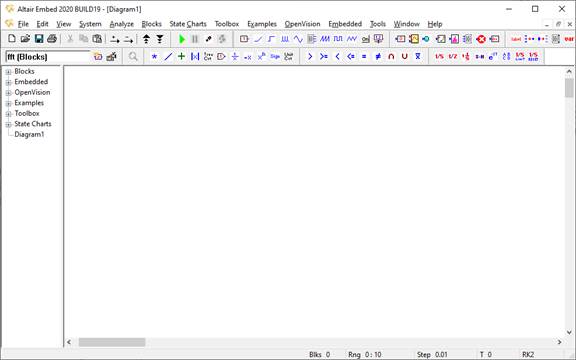
Task: Insert a step block icon
Action: (271, 39)
